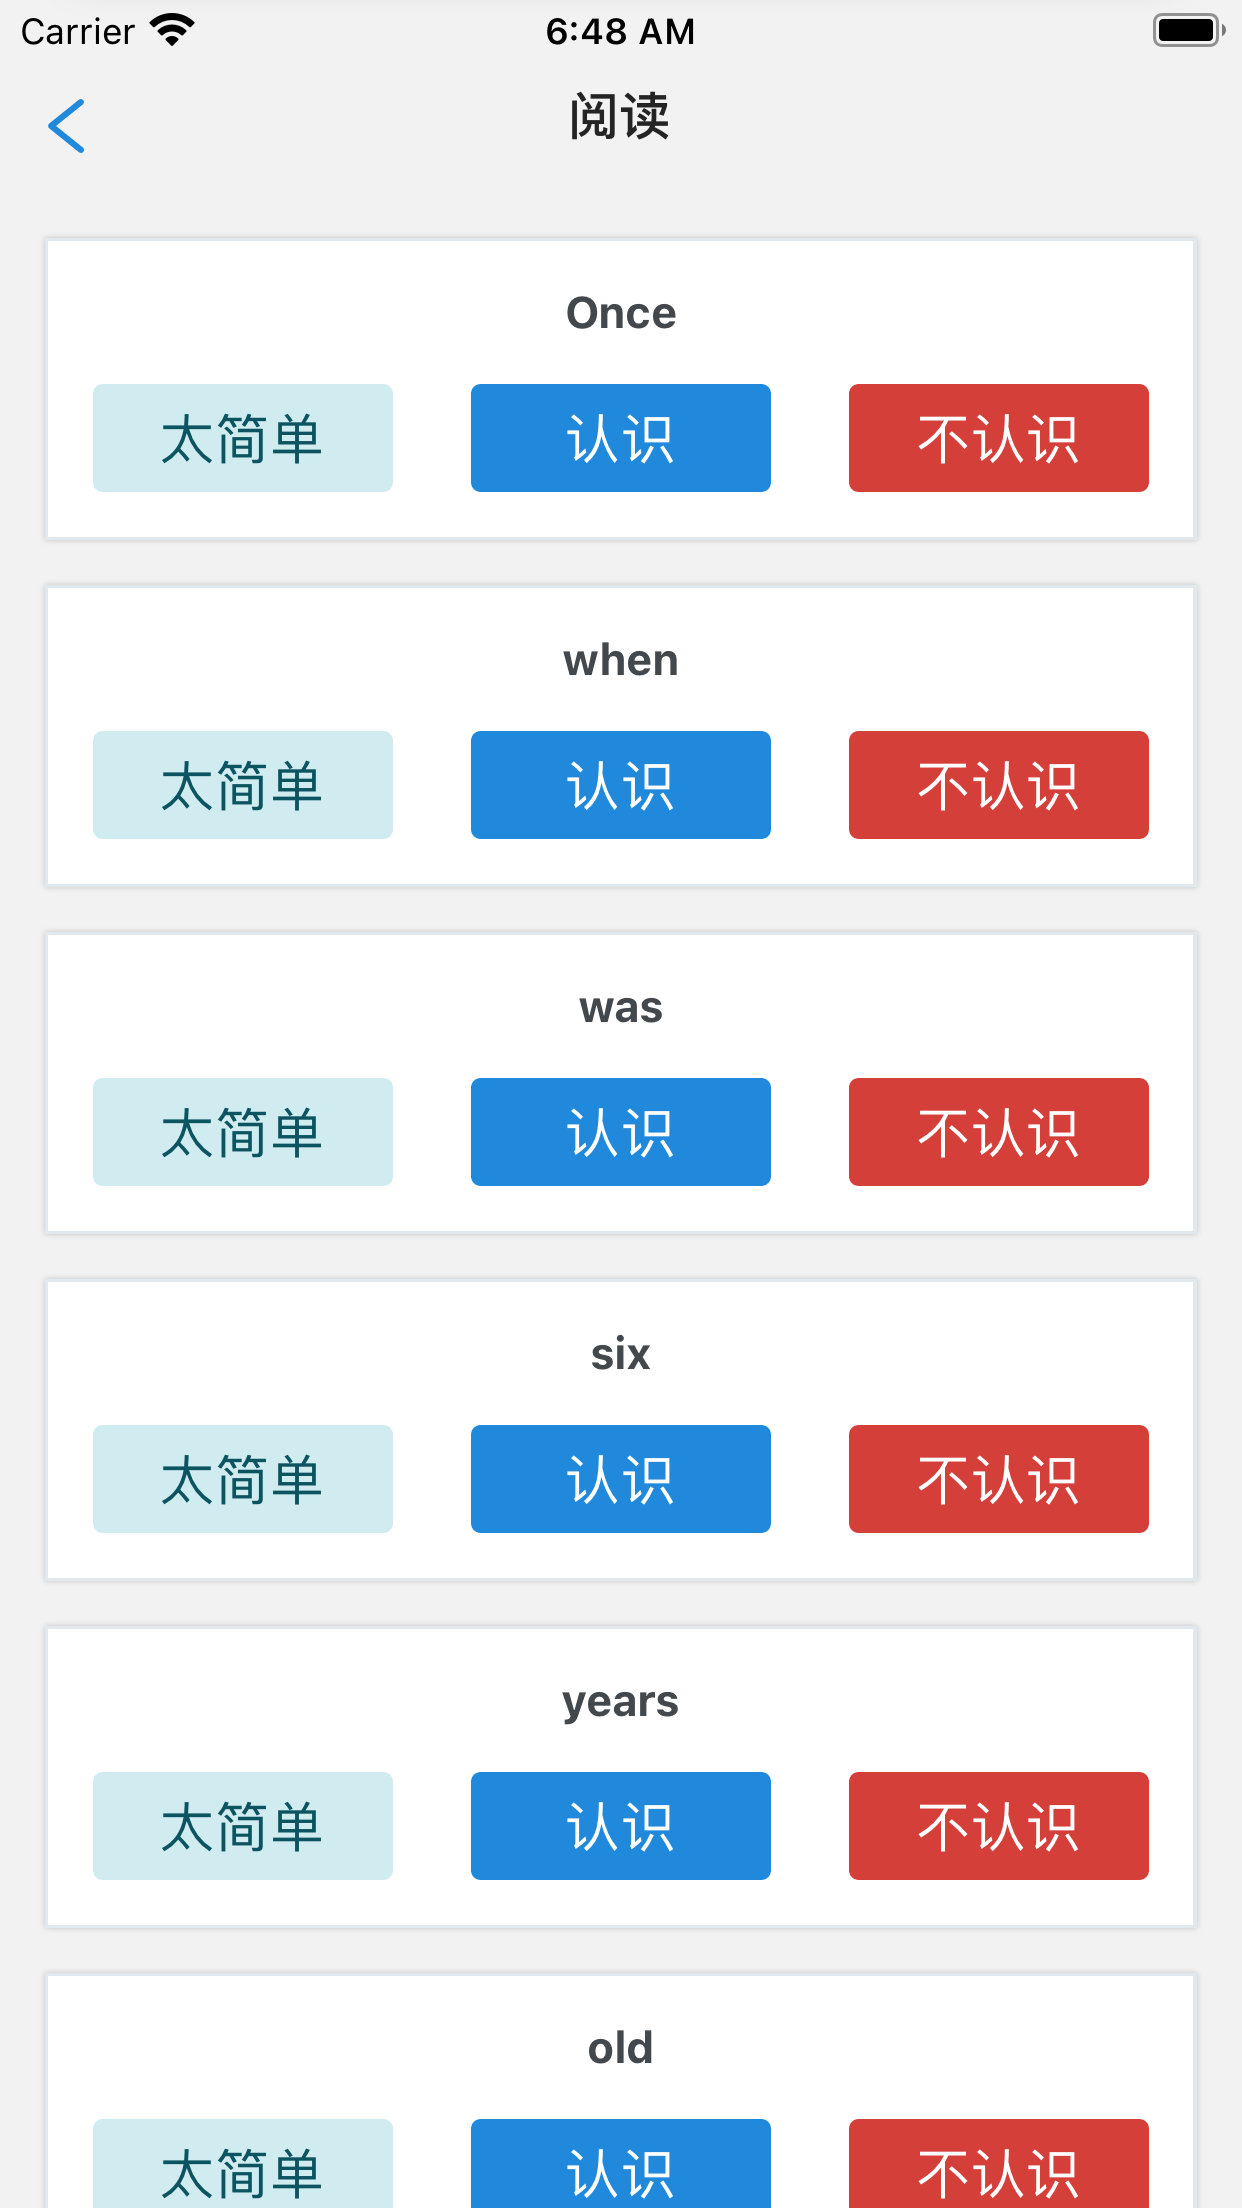Mark "six" as 太简单
The height and width of the screenshot is (2208, 1242).
click(x=243, y=1479)
